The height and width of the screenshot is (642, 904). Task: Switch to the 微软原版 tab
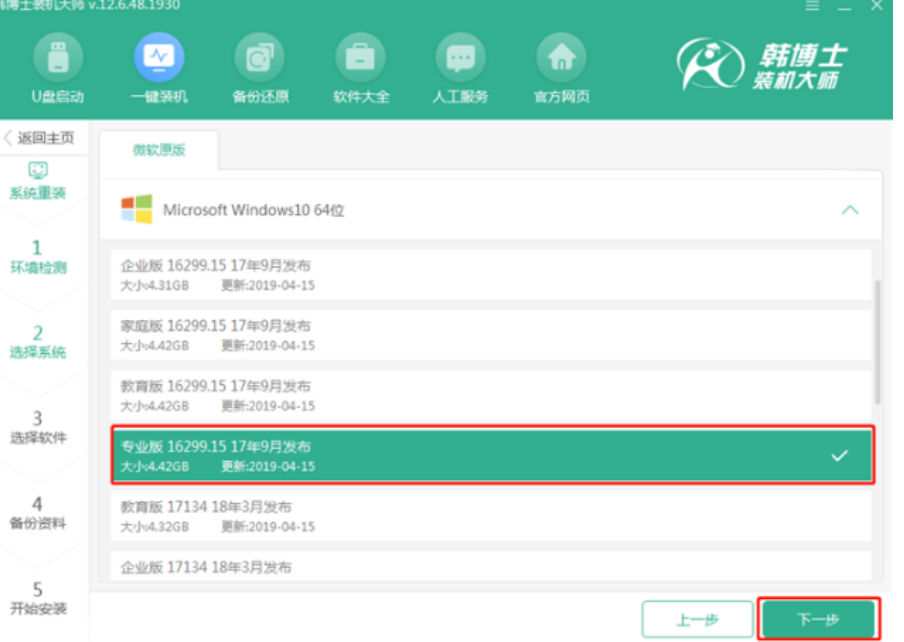[159, 150]
